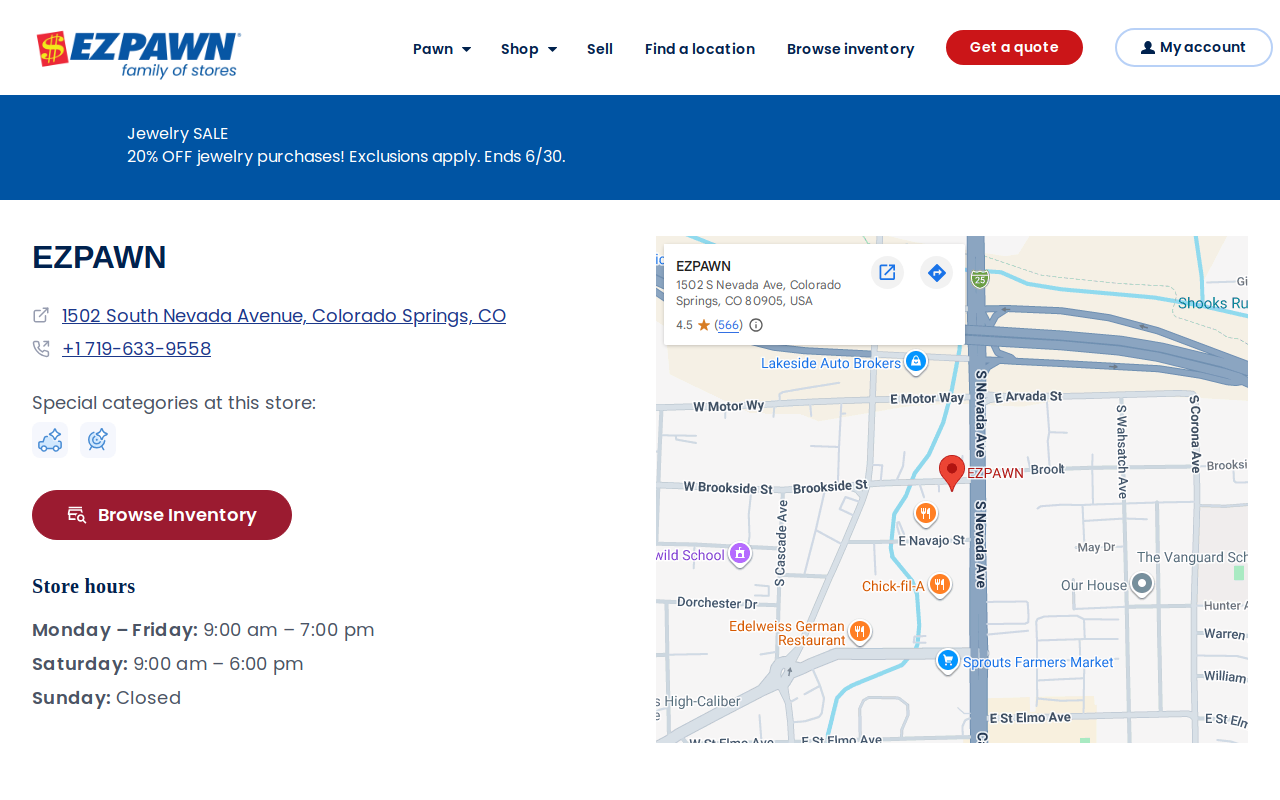Screen dimensions: 1280x800
Task: Click the Get a quote button
Action: point(1014,47)
